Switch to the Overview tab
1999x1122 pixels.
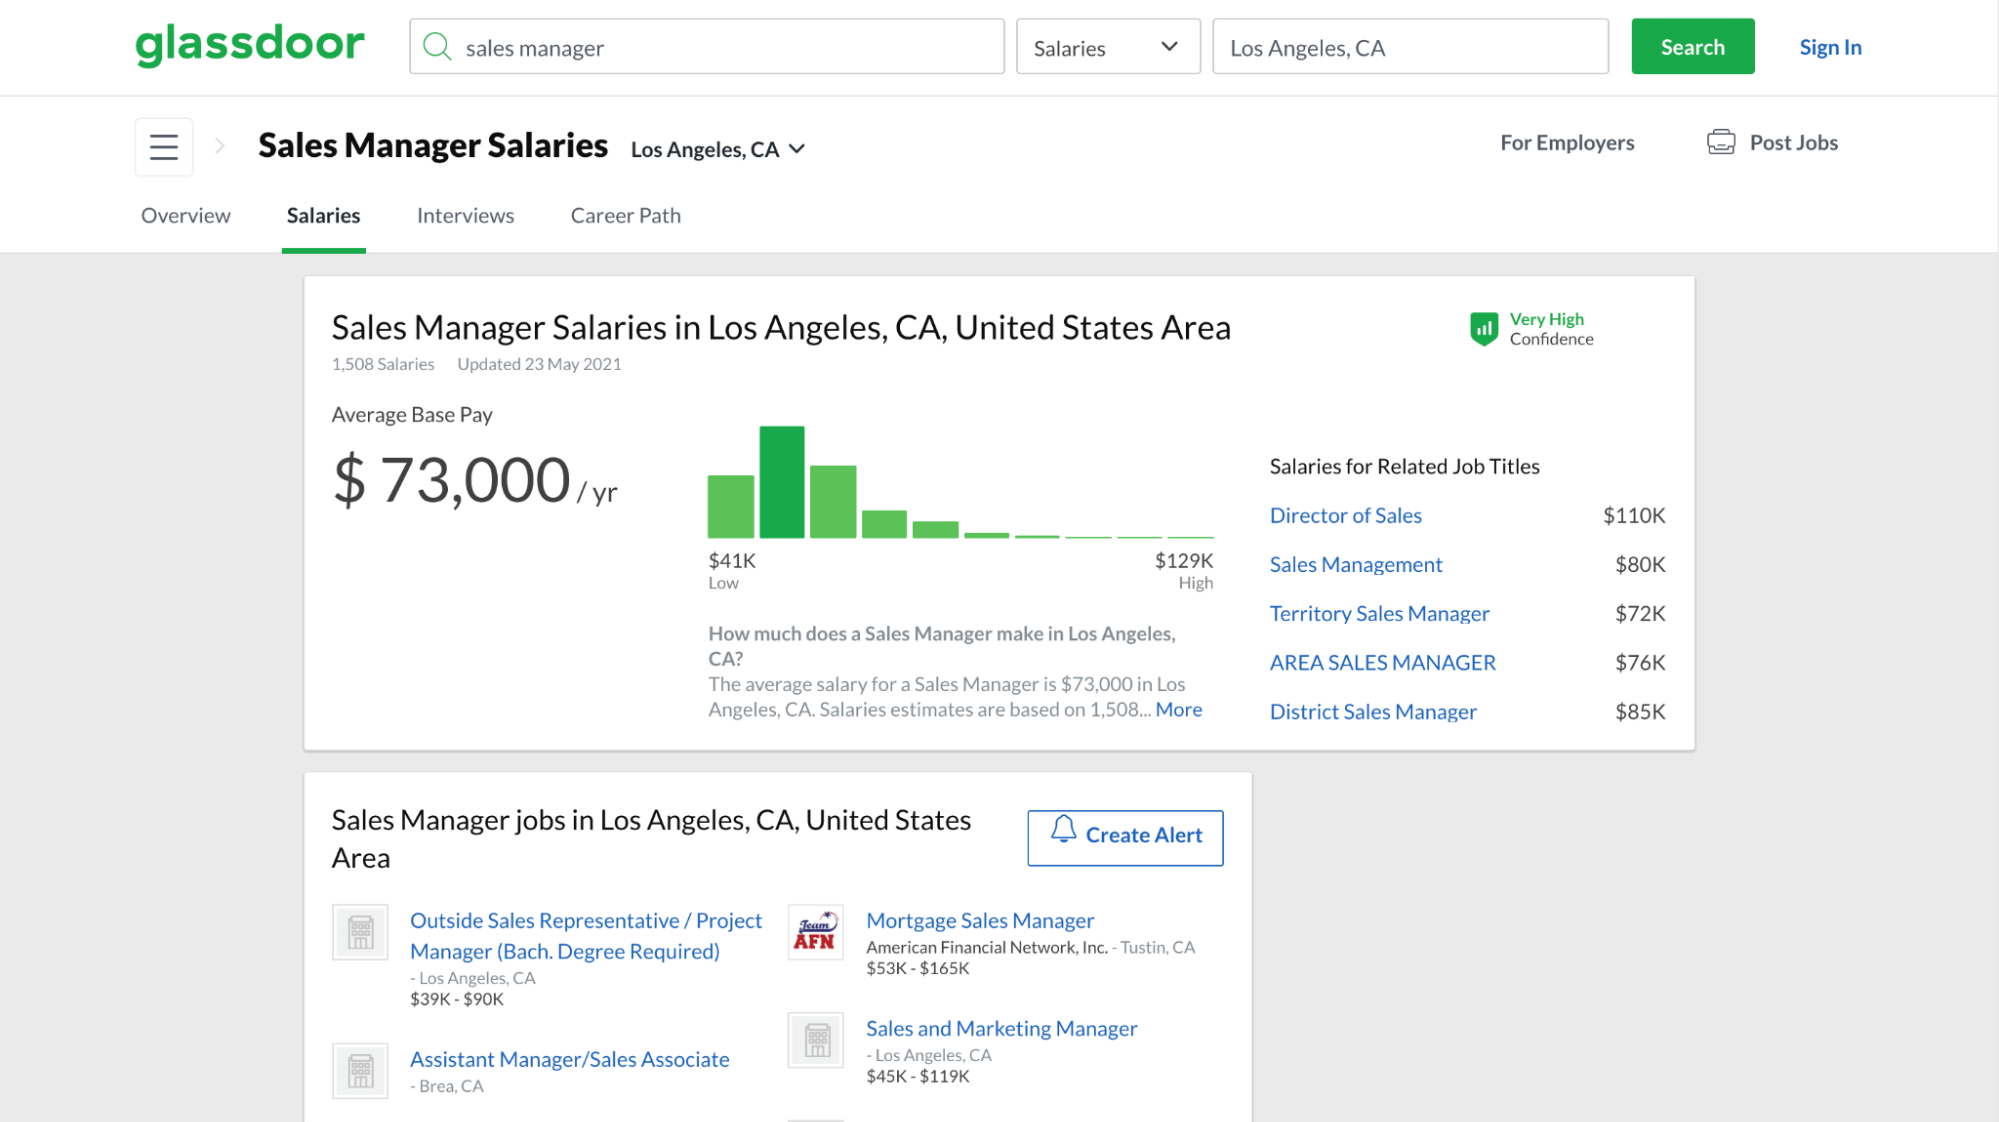pos(186,215)
